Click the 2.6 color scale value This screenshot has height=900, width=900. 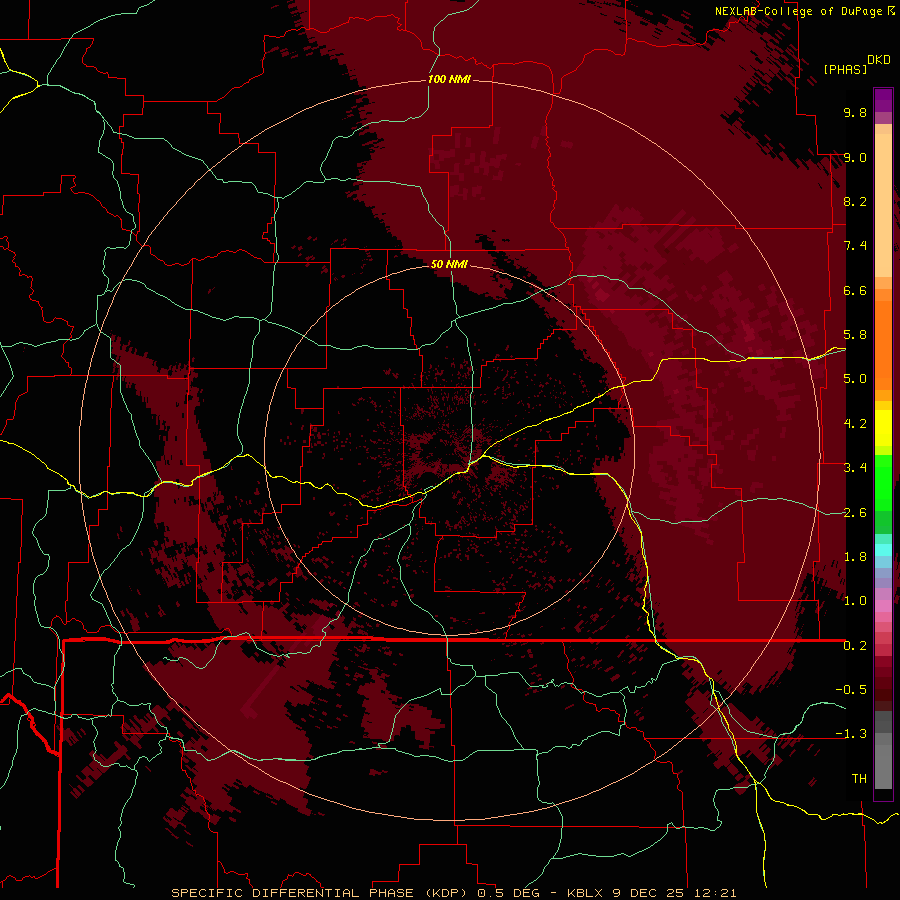tap(855, 513)
